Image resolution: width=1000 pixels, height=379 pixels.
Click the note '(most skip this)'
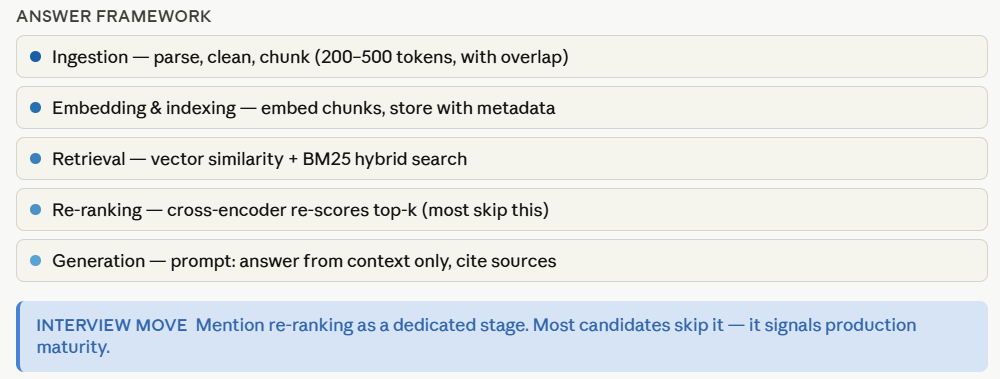tap(485, 210)
